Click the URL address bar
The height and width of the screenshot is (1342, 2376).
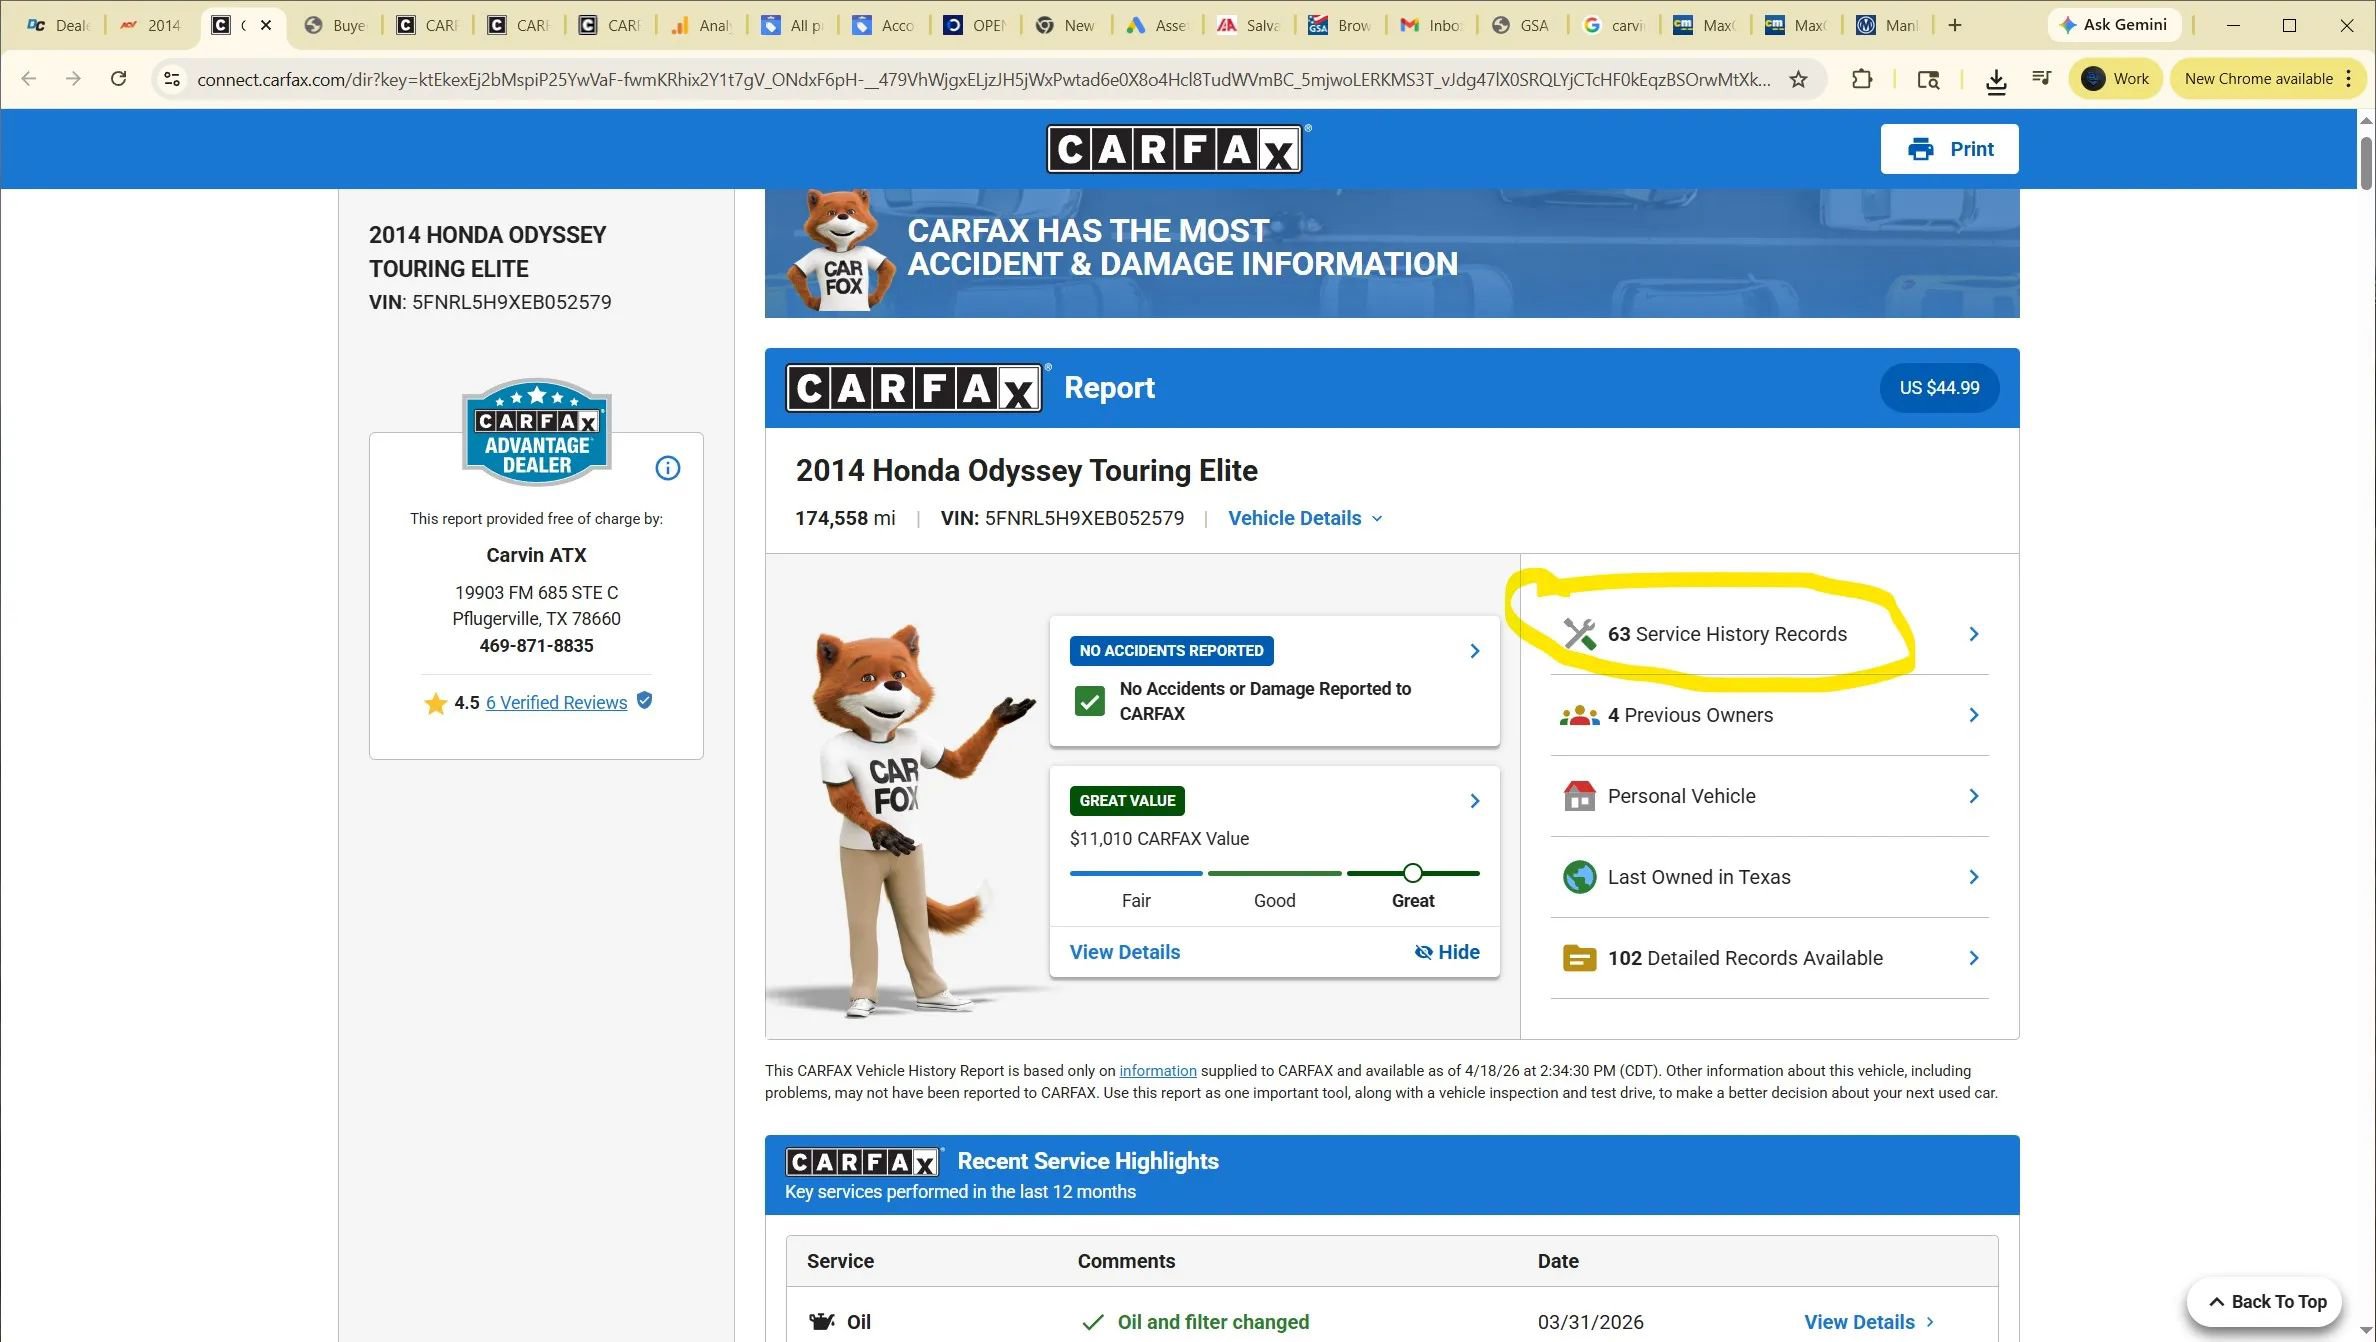point(982,79)
